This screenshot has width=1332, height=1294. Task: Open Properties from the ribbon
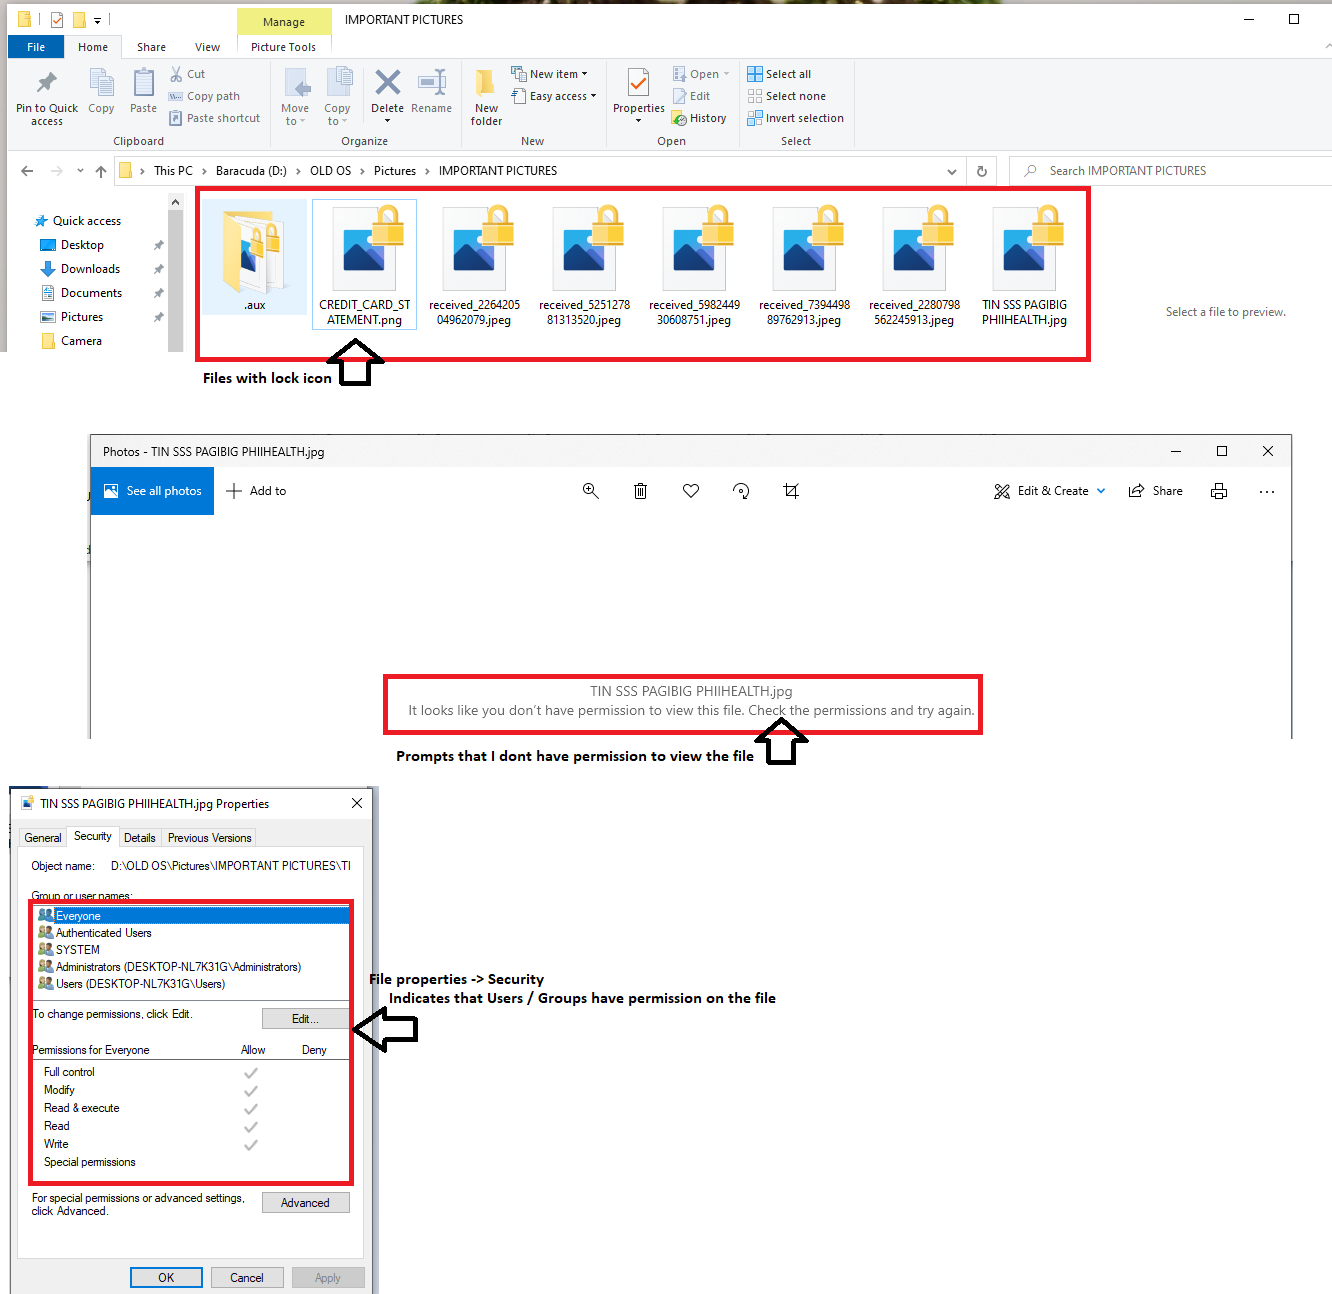[x=638, y=96]
